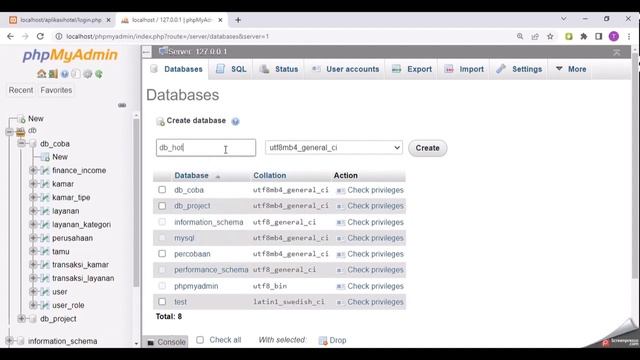Click the zoom magnifier in address bar
640x360 pixels.
click(x=520, y=36)
